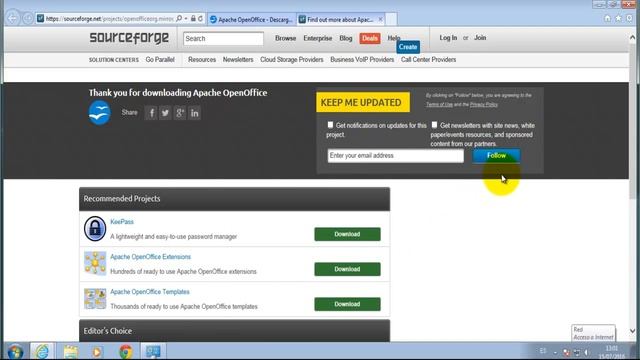
Task: Click the lock security icon in address bar
Action: 193,18
